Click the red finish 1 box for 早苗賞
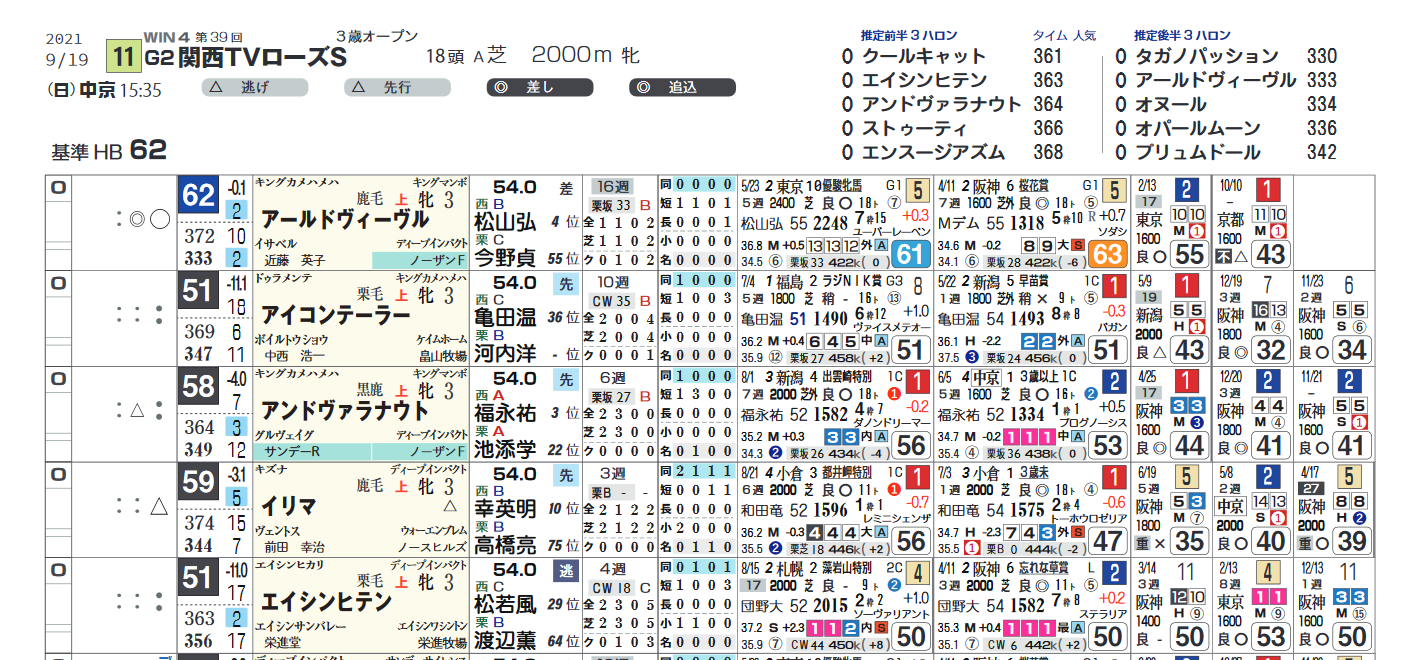The width and height of the screenshot is (1414, 660). coord(1115,286)
